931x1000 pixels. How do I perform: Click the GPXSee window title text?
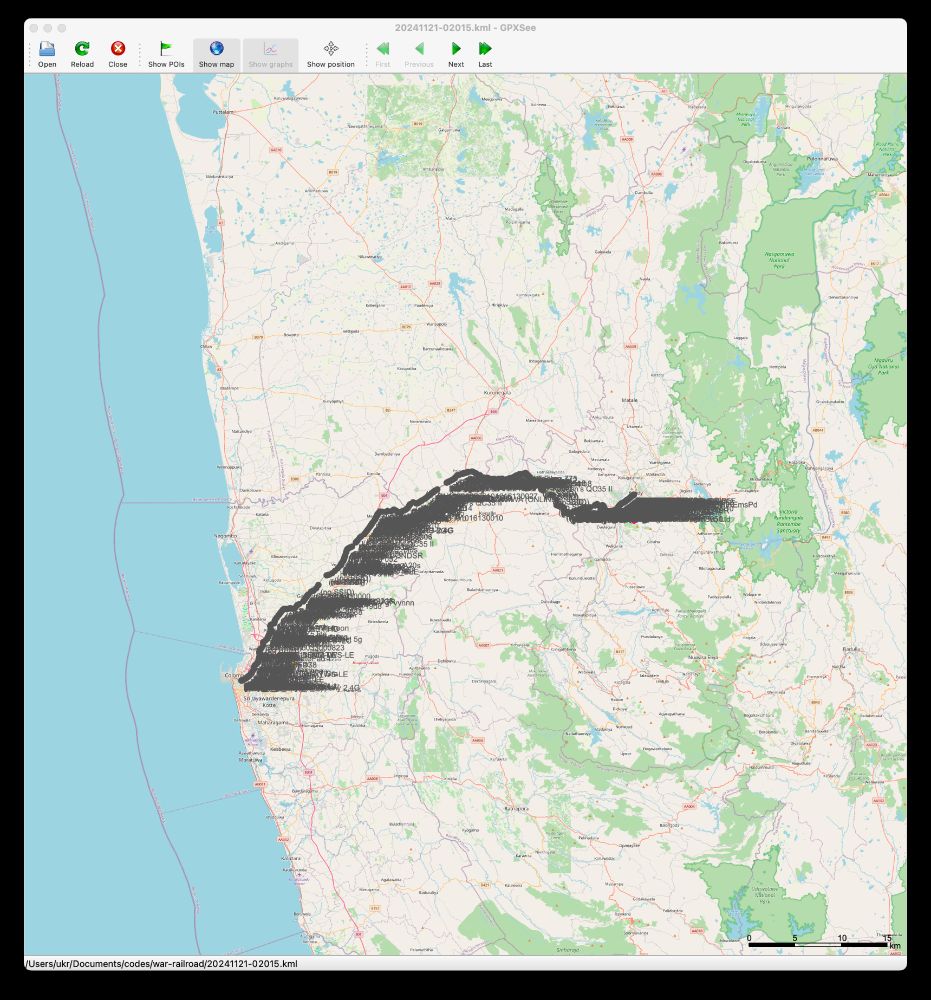tap(465, 27)
